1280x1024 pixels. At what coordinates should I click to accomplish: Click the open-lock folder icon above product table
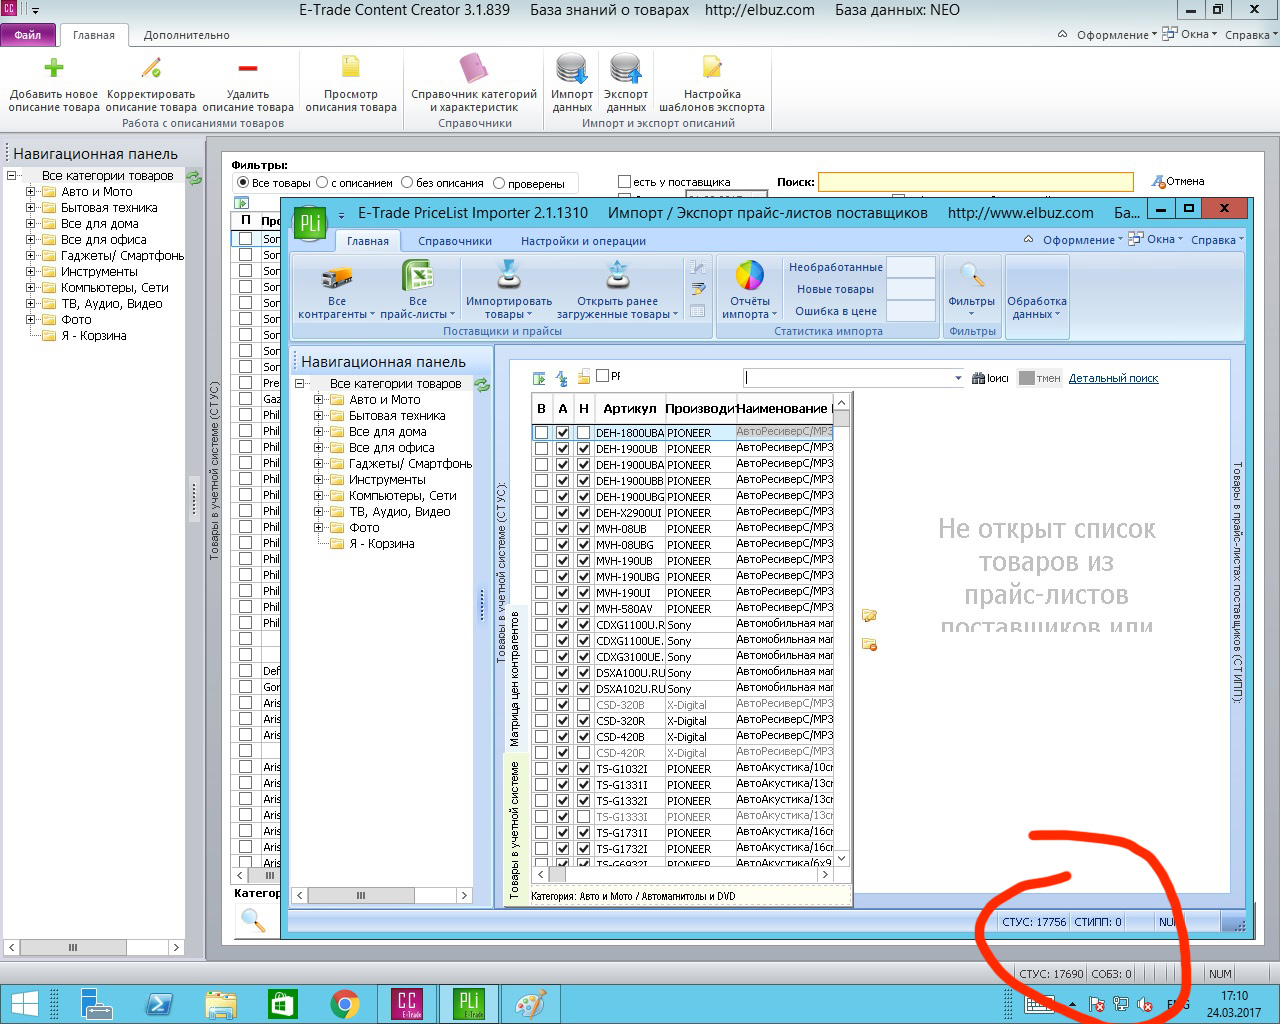pos(584,377)
